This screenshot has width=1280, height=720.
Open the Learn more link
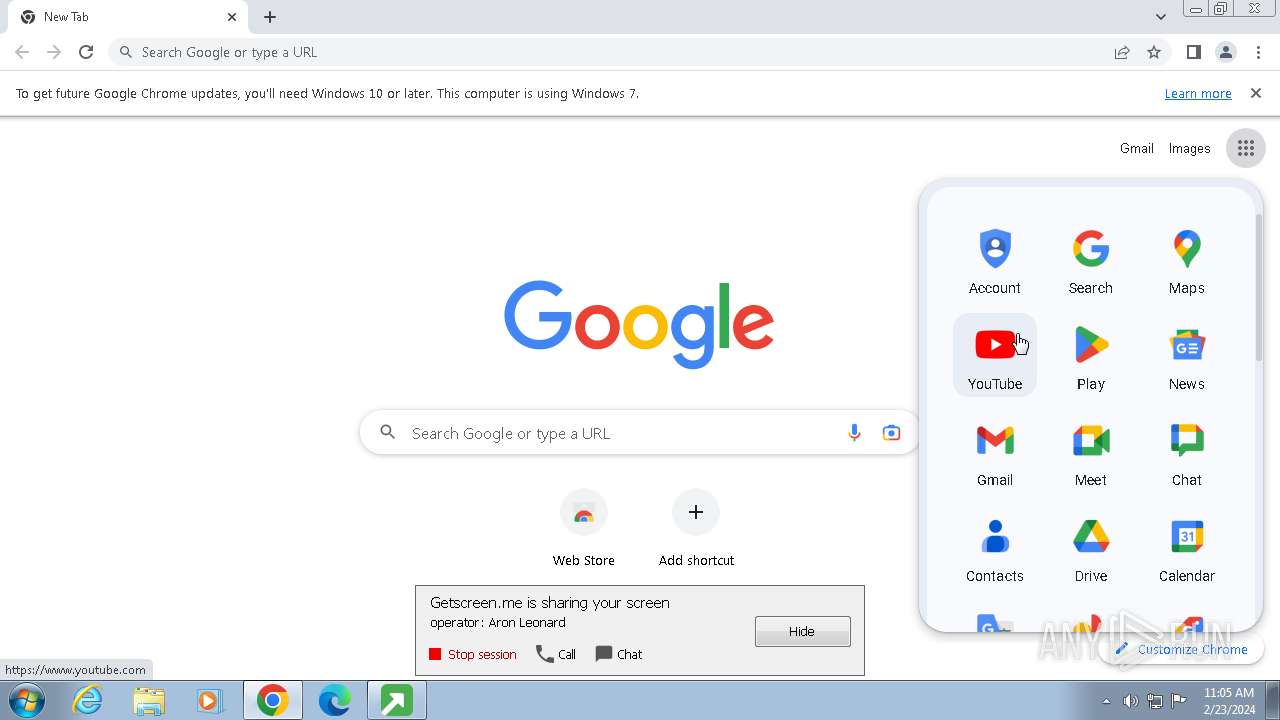[1198, 93]
